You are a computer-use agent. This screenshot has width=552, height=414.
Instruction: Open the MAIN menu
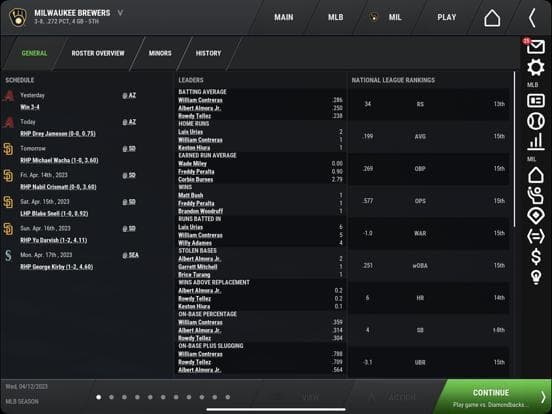click(284, 17)
